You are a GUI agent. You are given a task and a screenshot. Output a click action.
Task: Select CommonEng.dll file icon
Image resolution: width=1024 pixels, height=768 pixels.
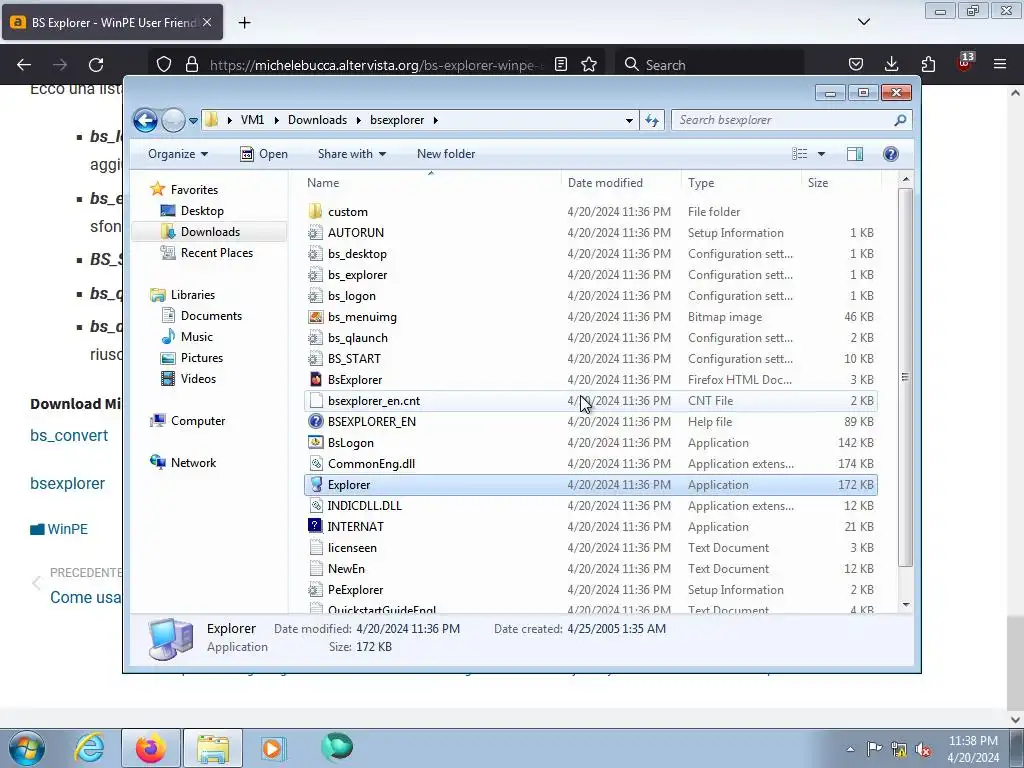(x=315, y=464)
